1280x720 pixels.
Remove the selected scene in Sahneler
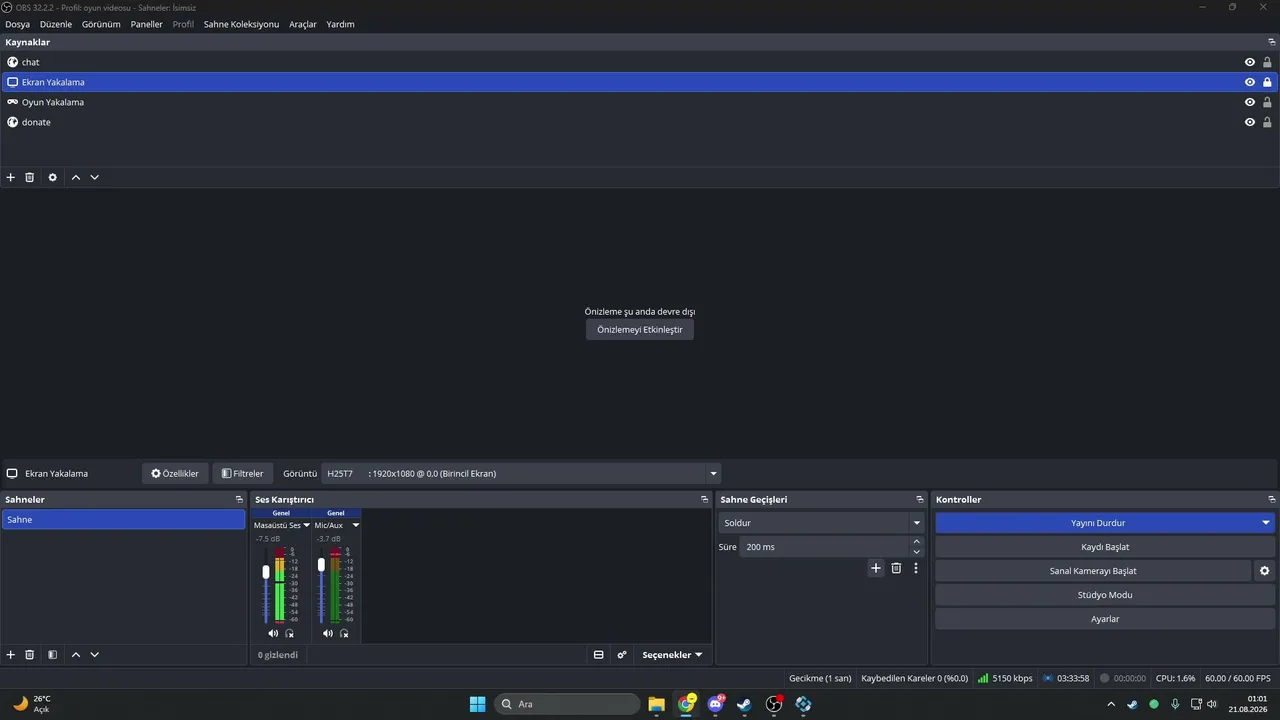(30, 655)
